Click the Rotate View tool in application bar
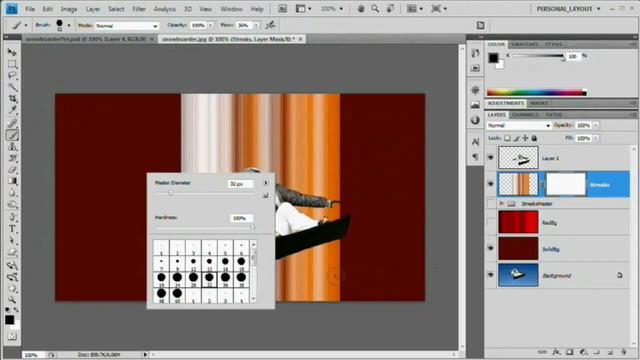Screen dimensions: 640x360 coord(390,9)
